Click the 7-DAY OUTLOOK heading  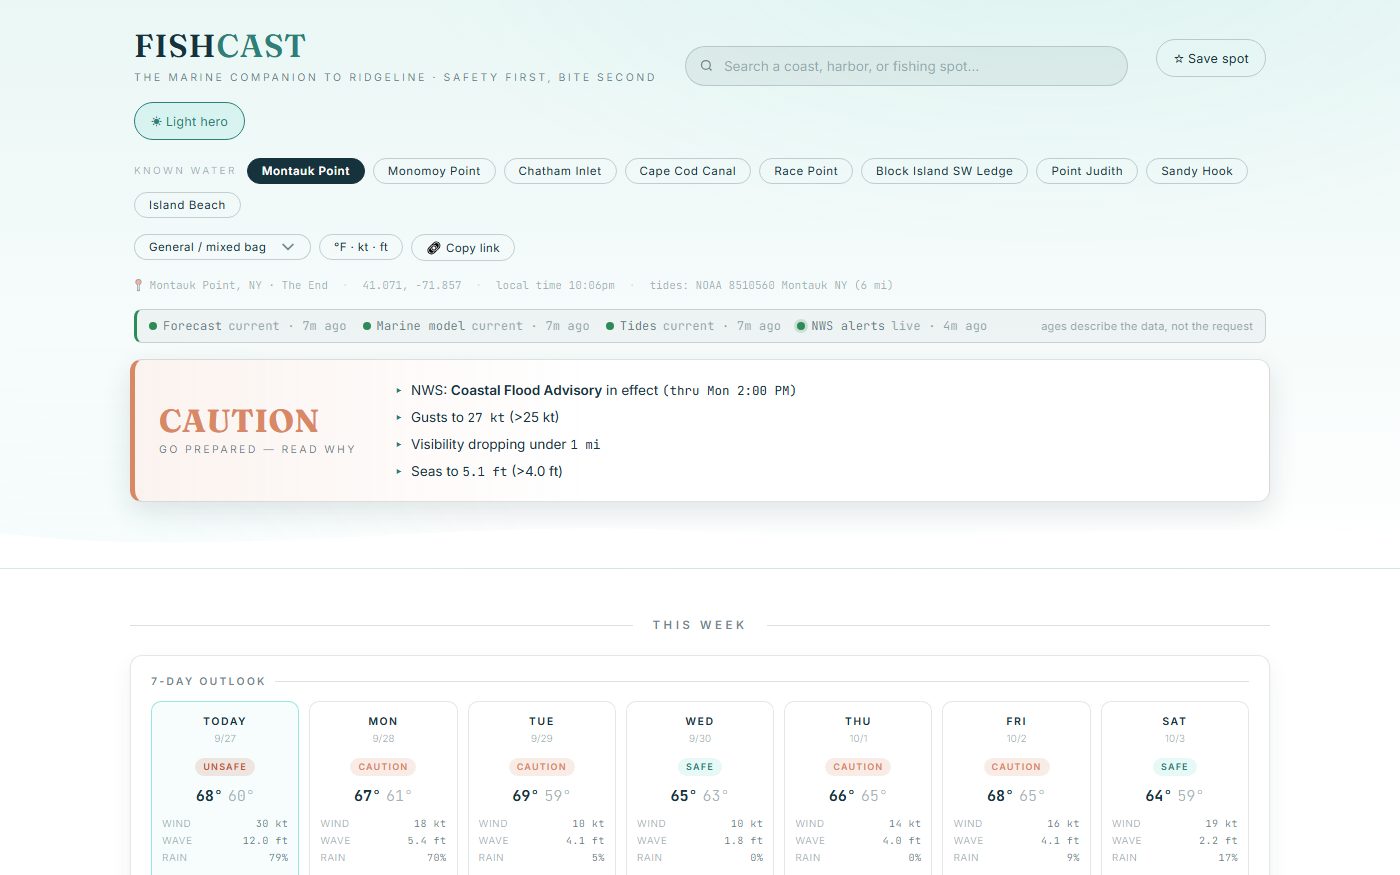tap(208, 681)
